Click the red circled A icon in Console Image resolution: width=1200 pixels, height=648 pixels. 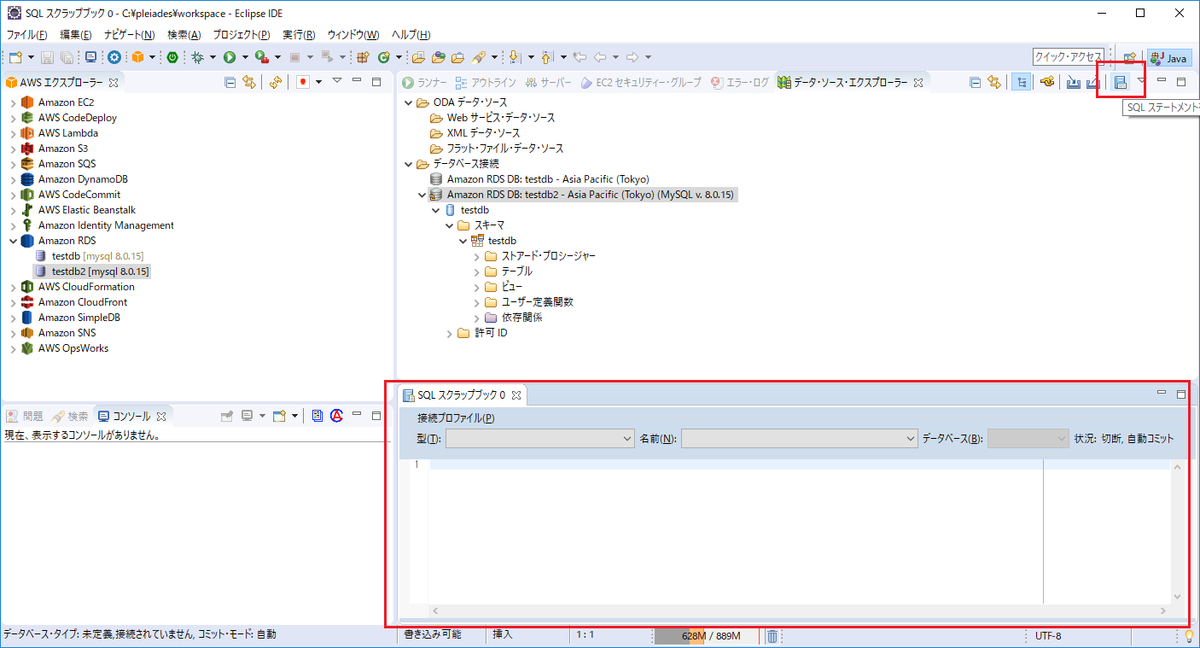[337, 415]
